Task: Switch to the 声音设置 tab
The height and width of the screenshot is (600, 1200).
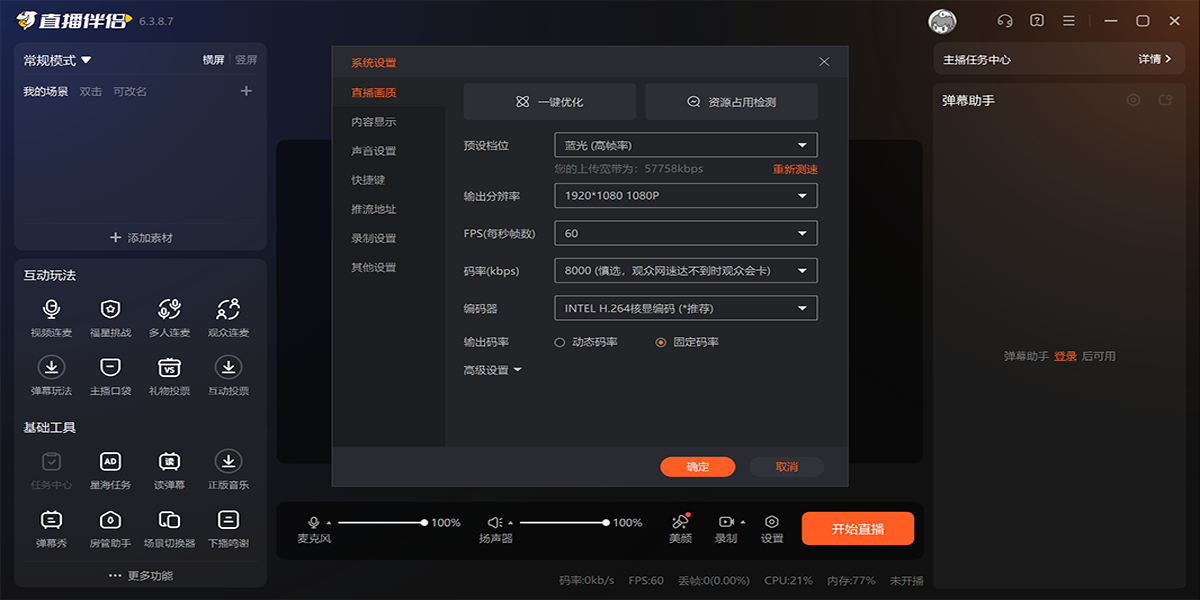Action: 374,151
